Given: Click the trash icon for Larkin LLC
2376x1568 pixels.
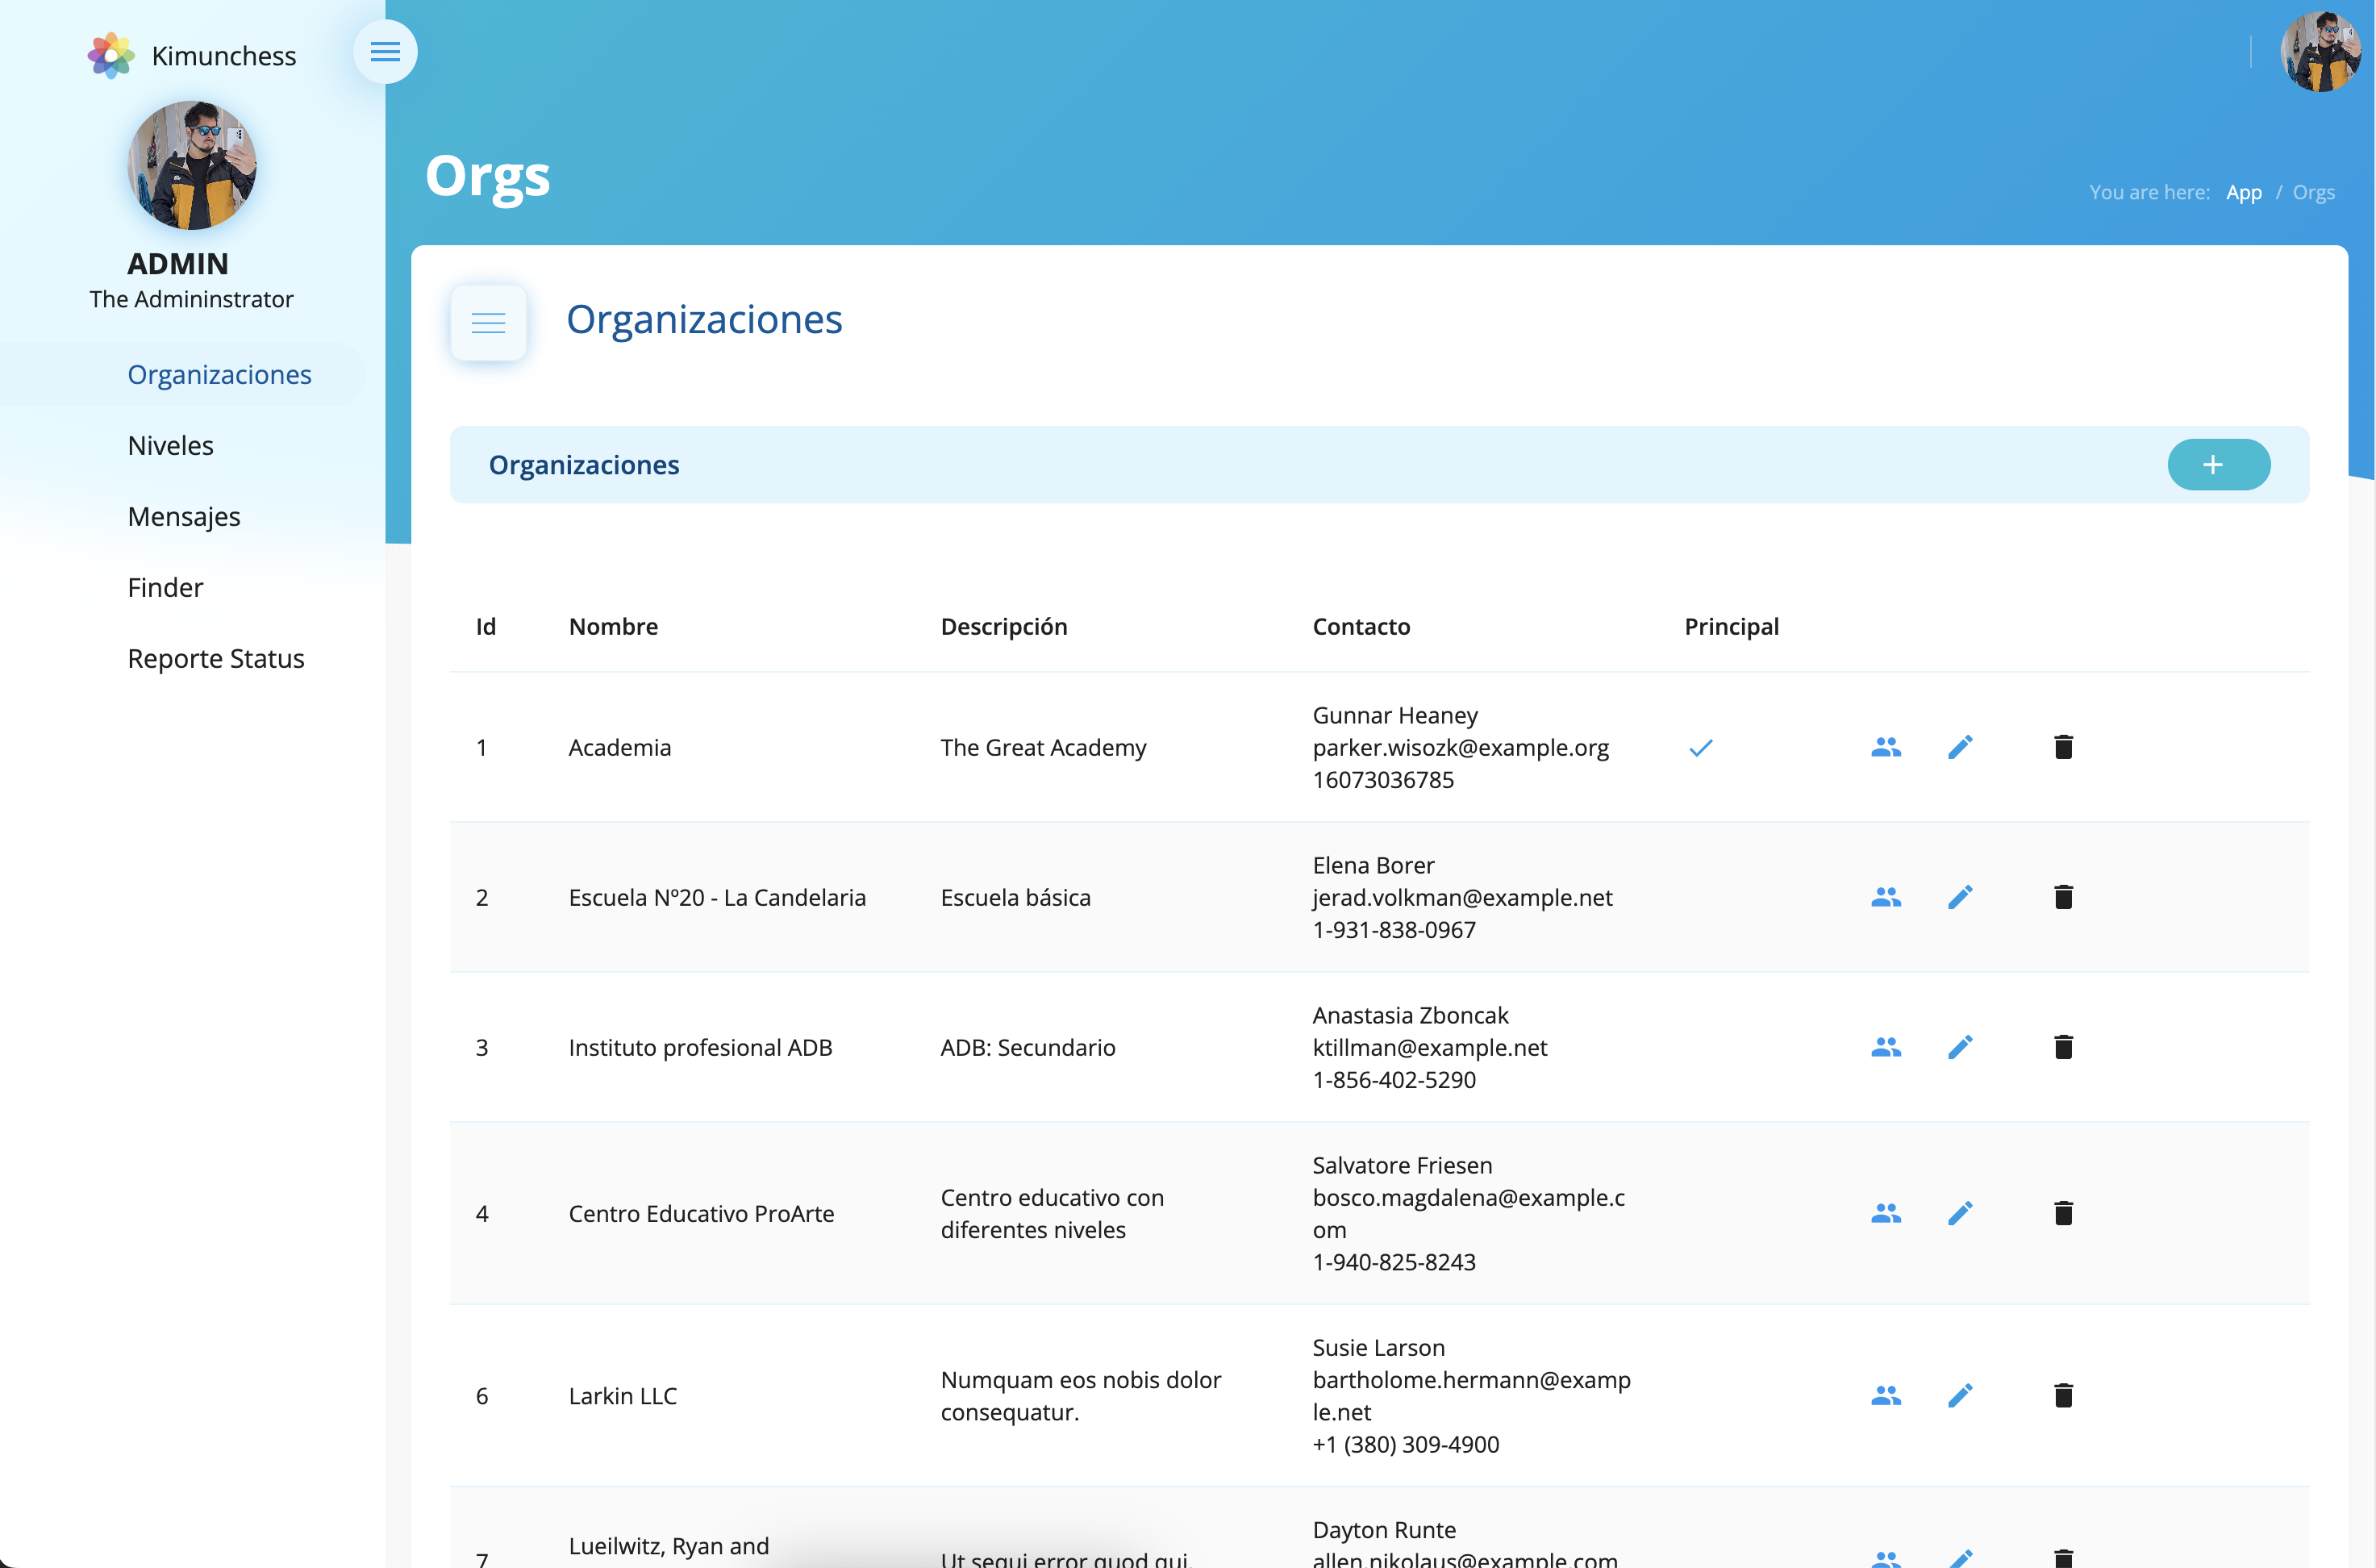Looking at the screenshot, I should pyautogui.click(x=2062, y=1395).
